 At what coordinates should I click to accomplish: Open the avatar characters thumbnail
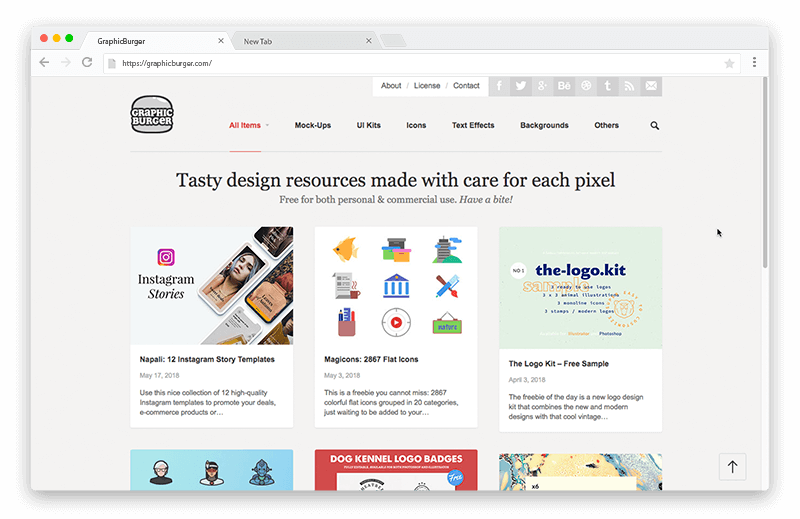212,470
